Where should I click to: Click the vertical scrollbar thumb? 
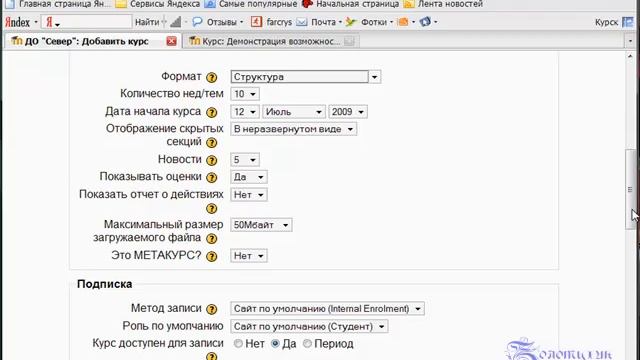pyautogui.click(x=631, y=190)
